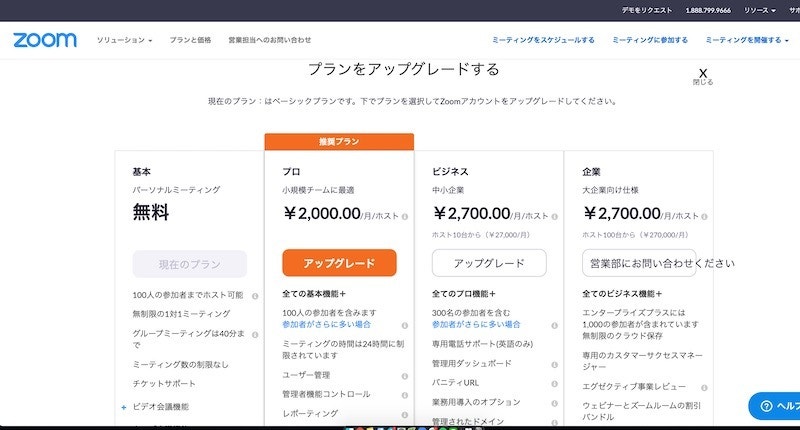Viewport: 800px width, 430px height.
Task: Click the Zoom logo
Action: [x=44, y=40]
